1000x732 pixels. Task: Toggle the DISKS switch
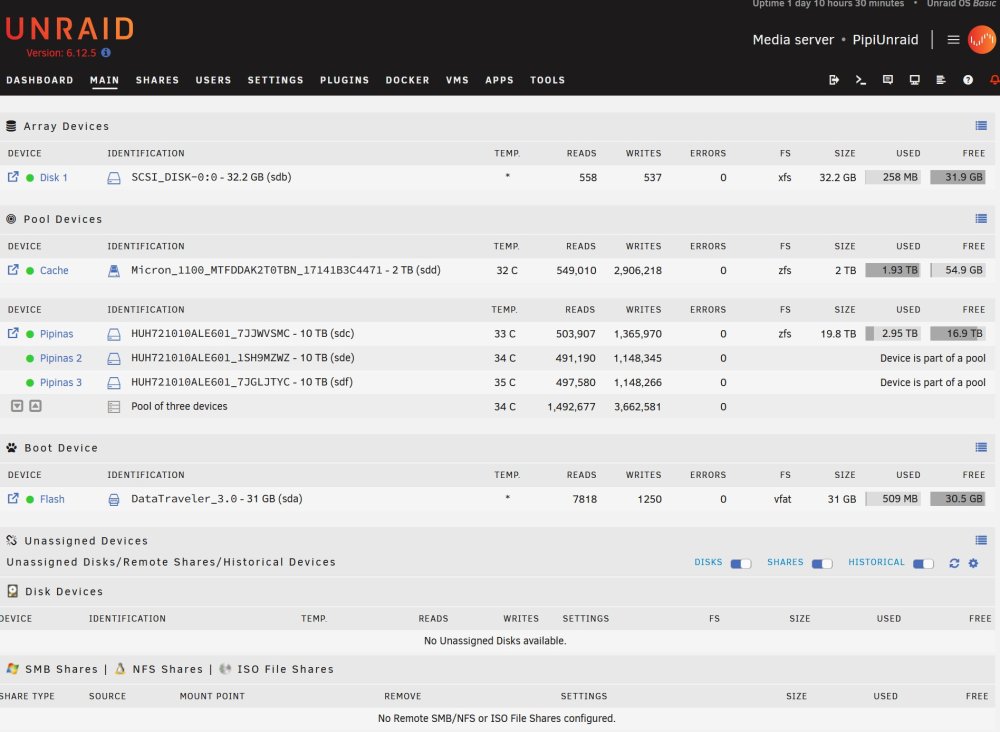(x=740, y=564)
